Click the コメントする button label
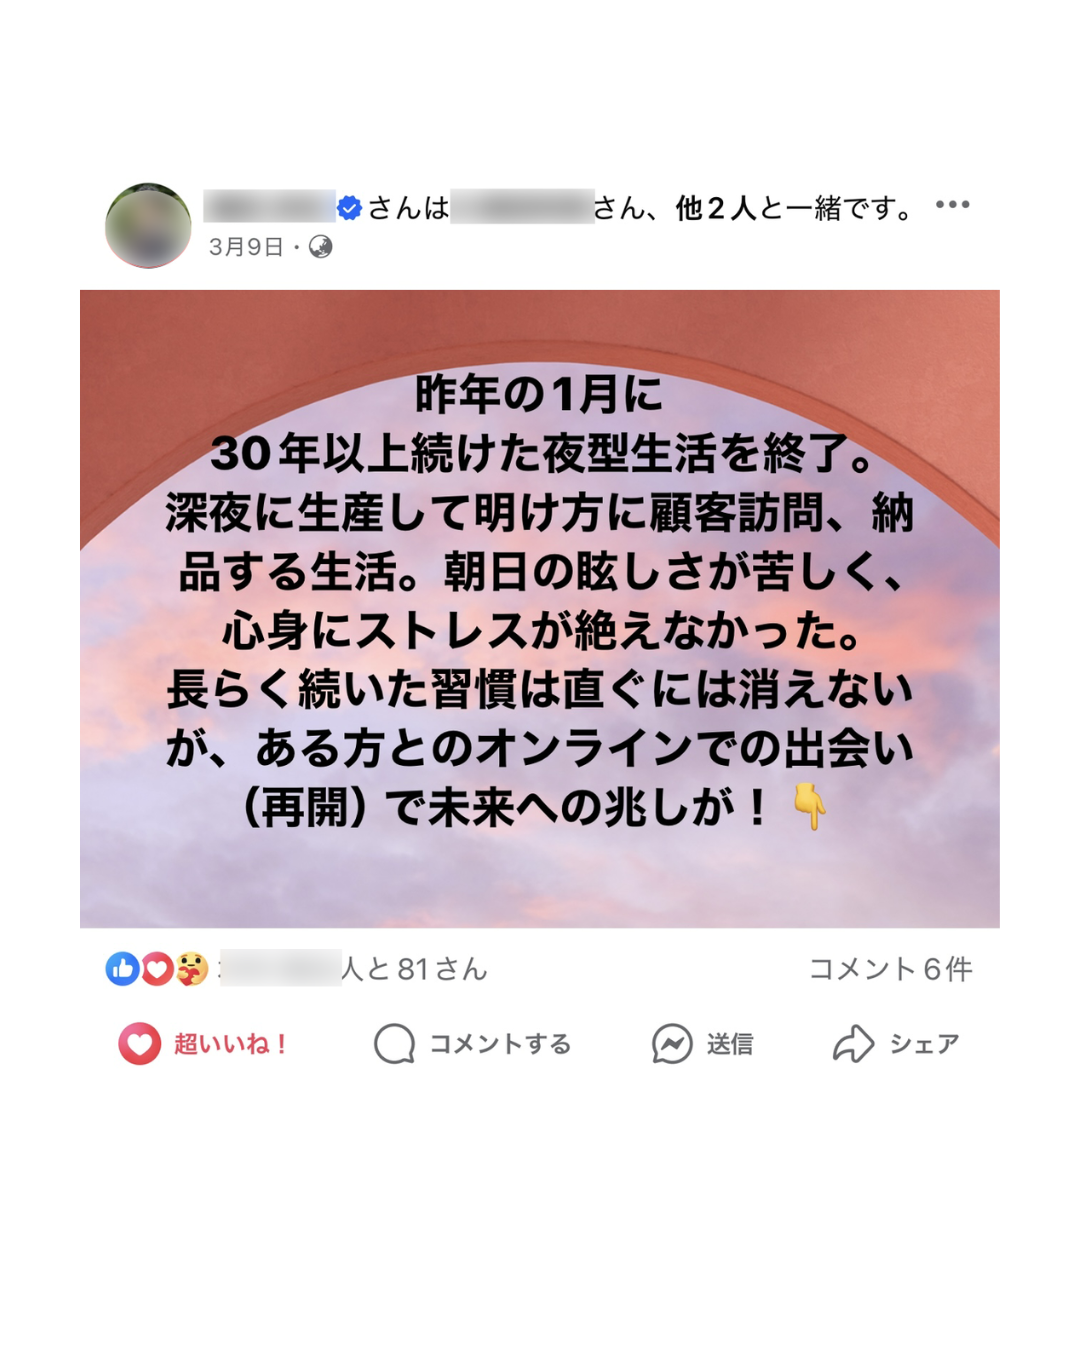1080x1350 pixels. [x=500, y=1044]
